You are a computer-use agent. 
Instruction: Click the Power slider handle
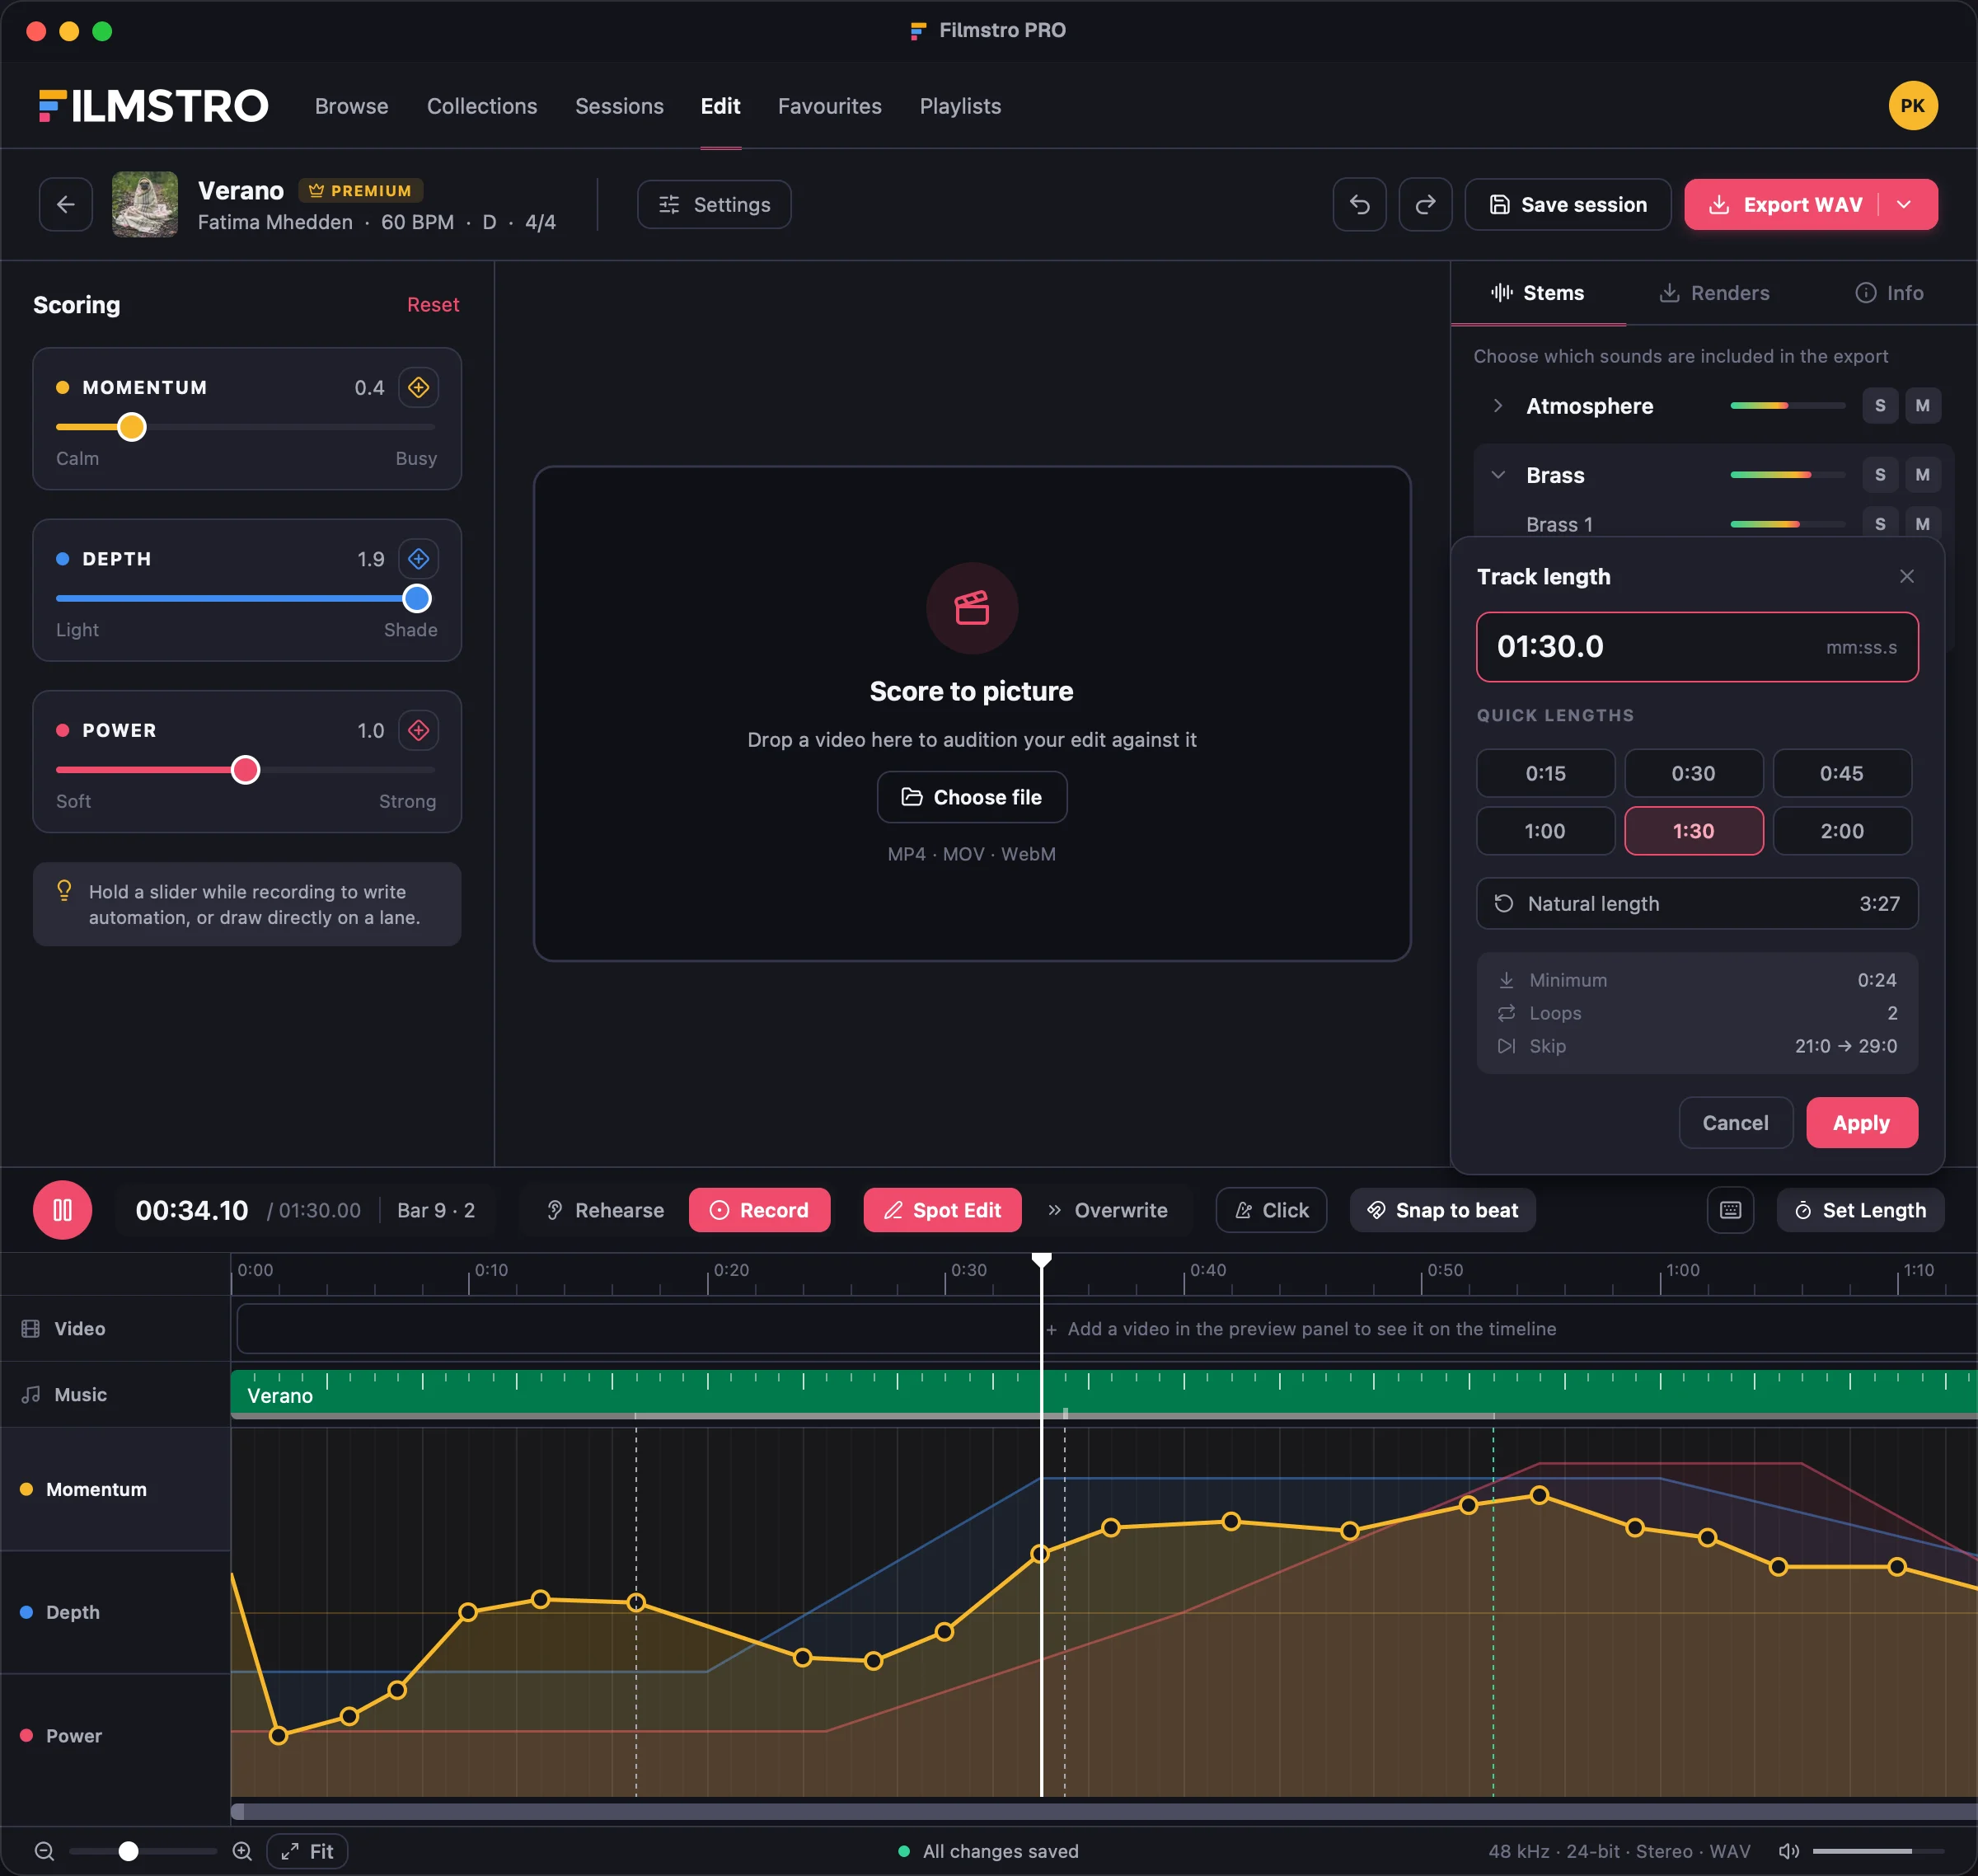click(245, 770)
